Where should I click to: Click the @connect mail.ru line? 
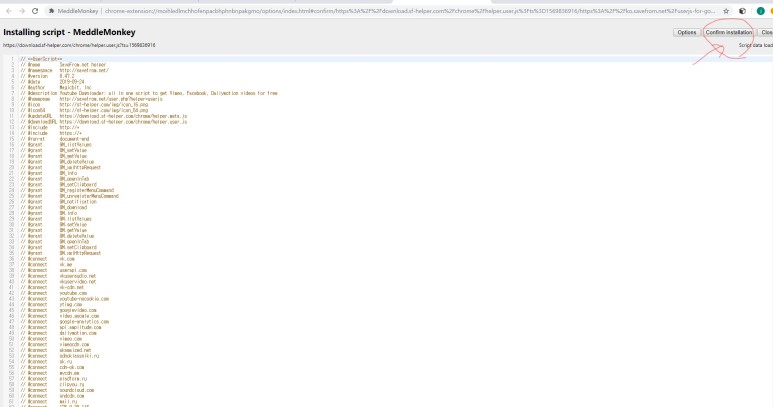tap(48, 402)
